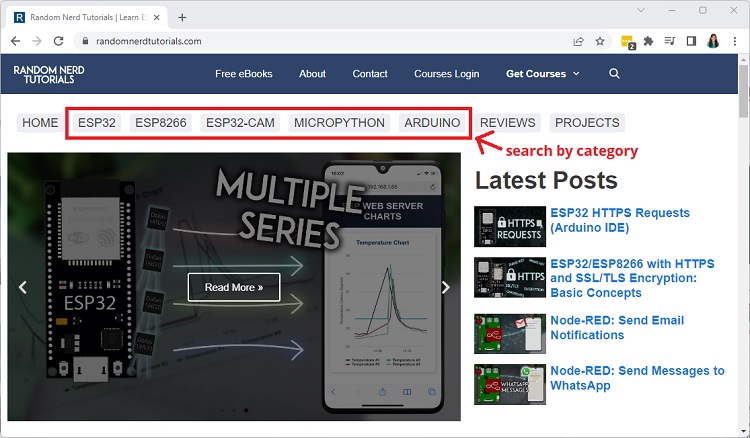Click the Node-RED email post thumbnail

[510, 334]
